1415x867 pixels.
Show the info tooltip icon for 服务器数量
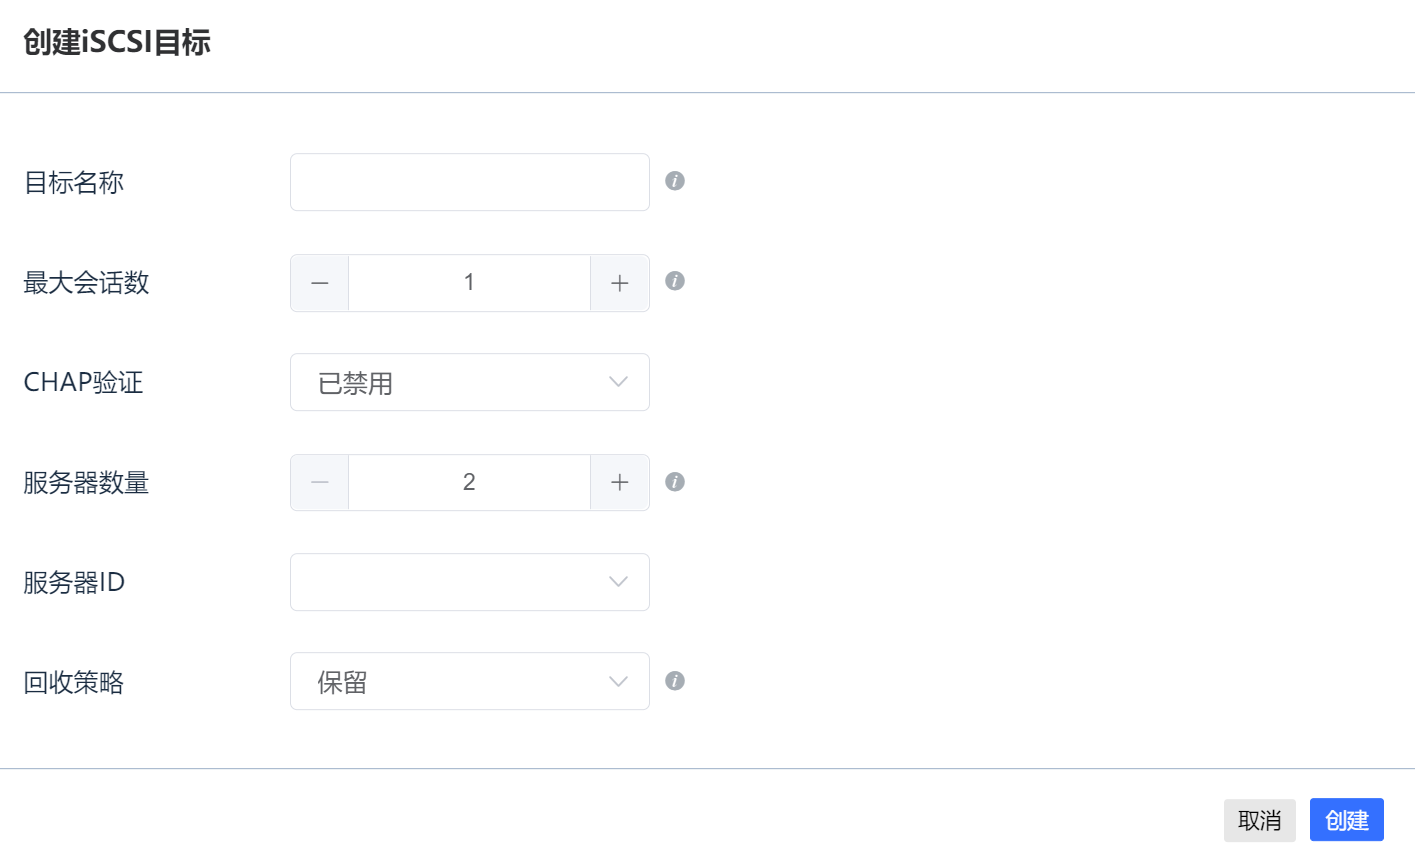tap(675, 482)
